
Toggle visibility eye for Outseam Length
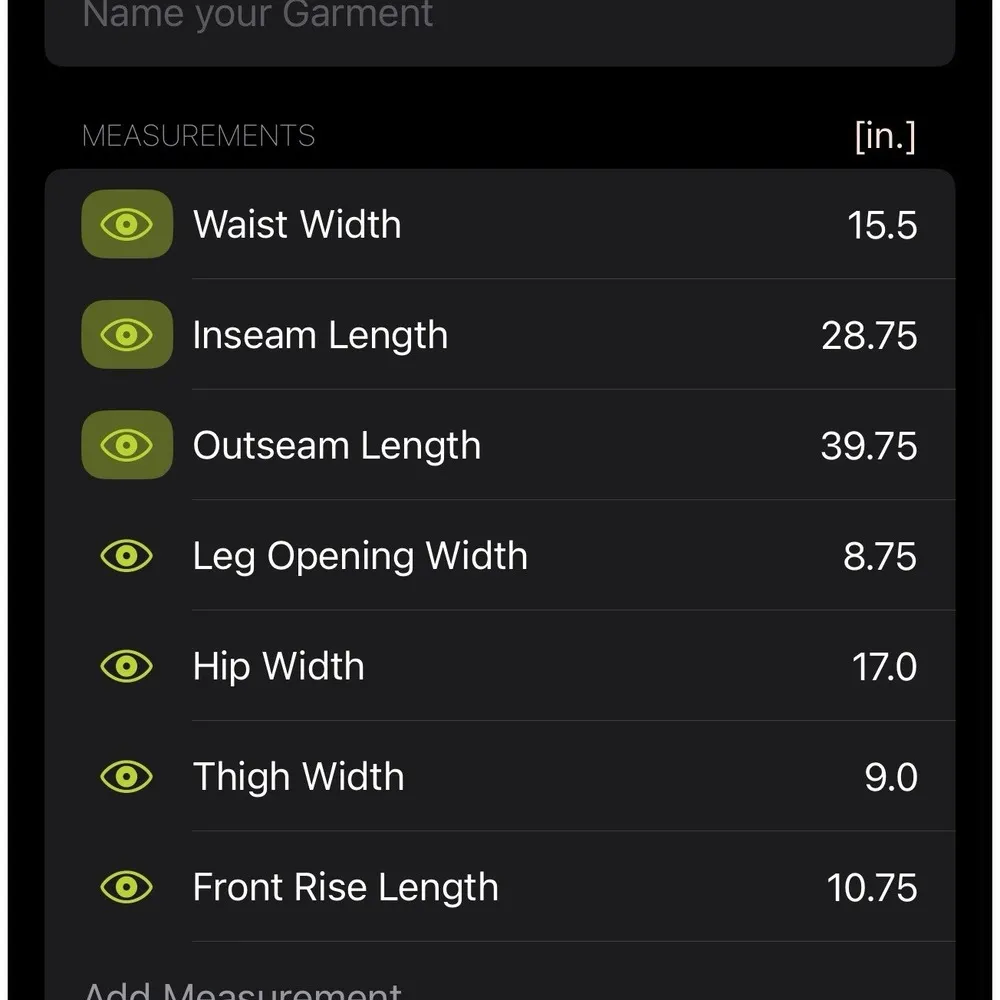(127, 445)
